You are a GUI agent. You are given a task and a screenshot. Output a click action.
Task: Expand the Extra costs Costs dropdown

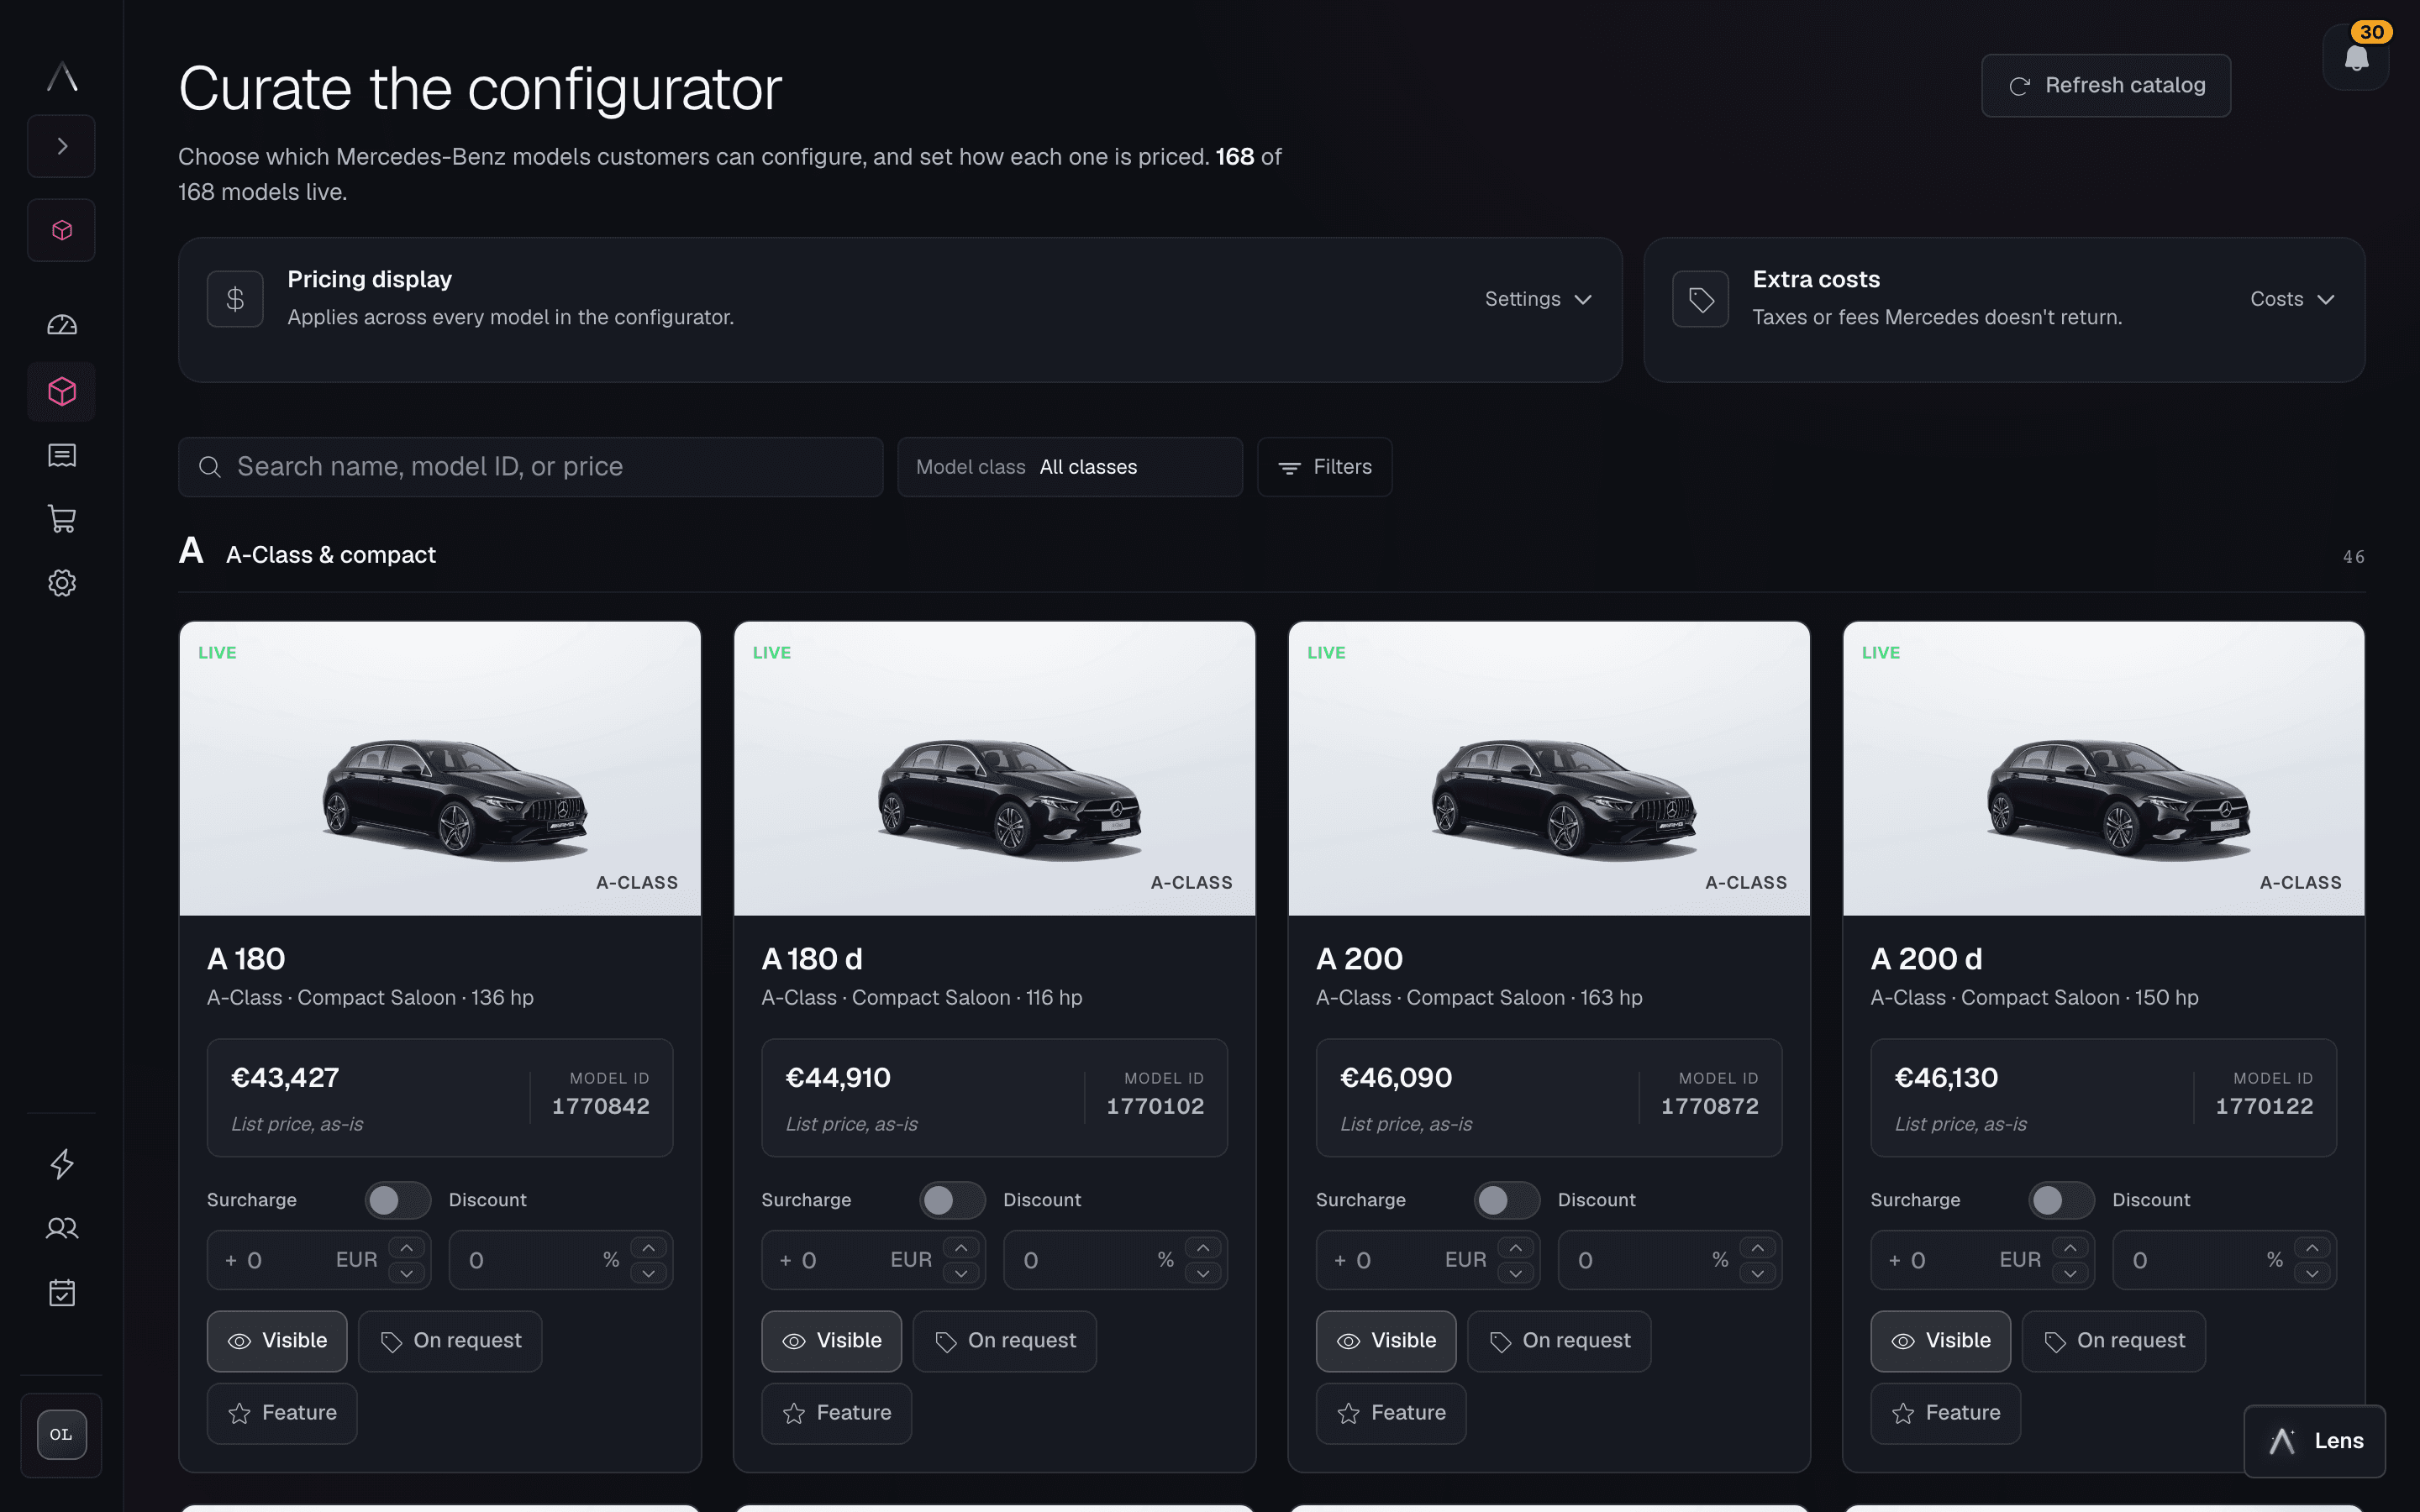click(2292, 299)
